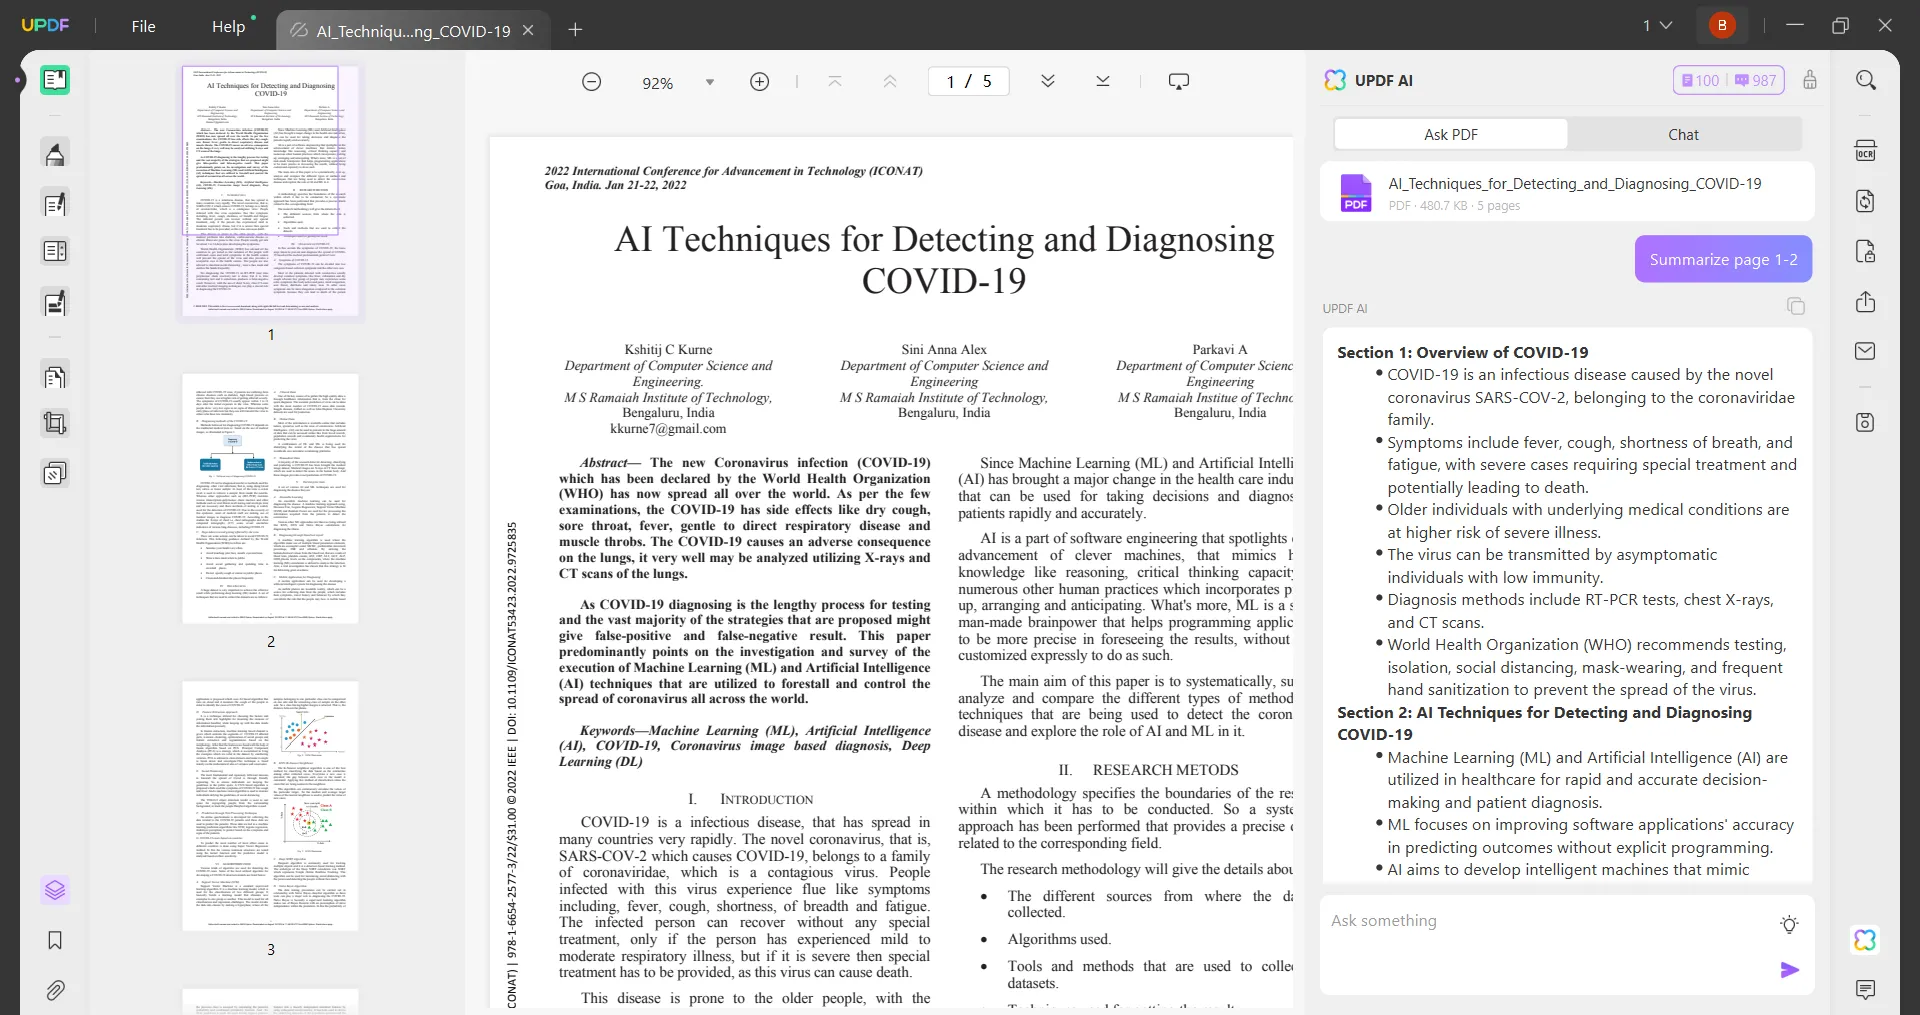This screenshot has width=1920, height=1015.
Task: Expand the window count dropdown
Action: [x=1657, y=26]
